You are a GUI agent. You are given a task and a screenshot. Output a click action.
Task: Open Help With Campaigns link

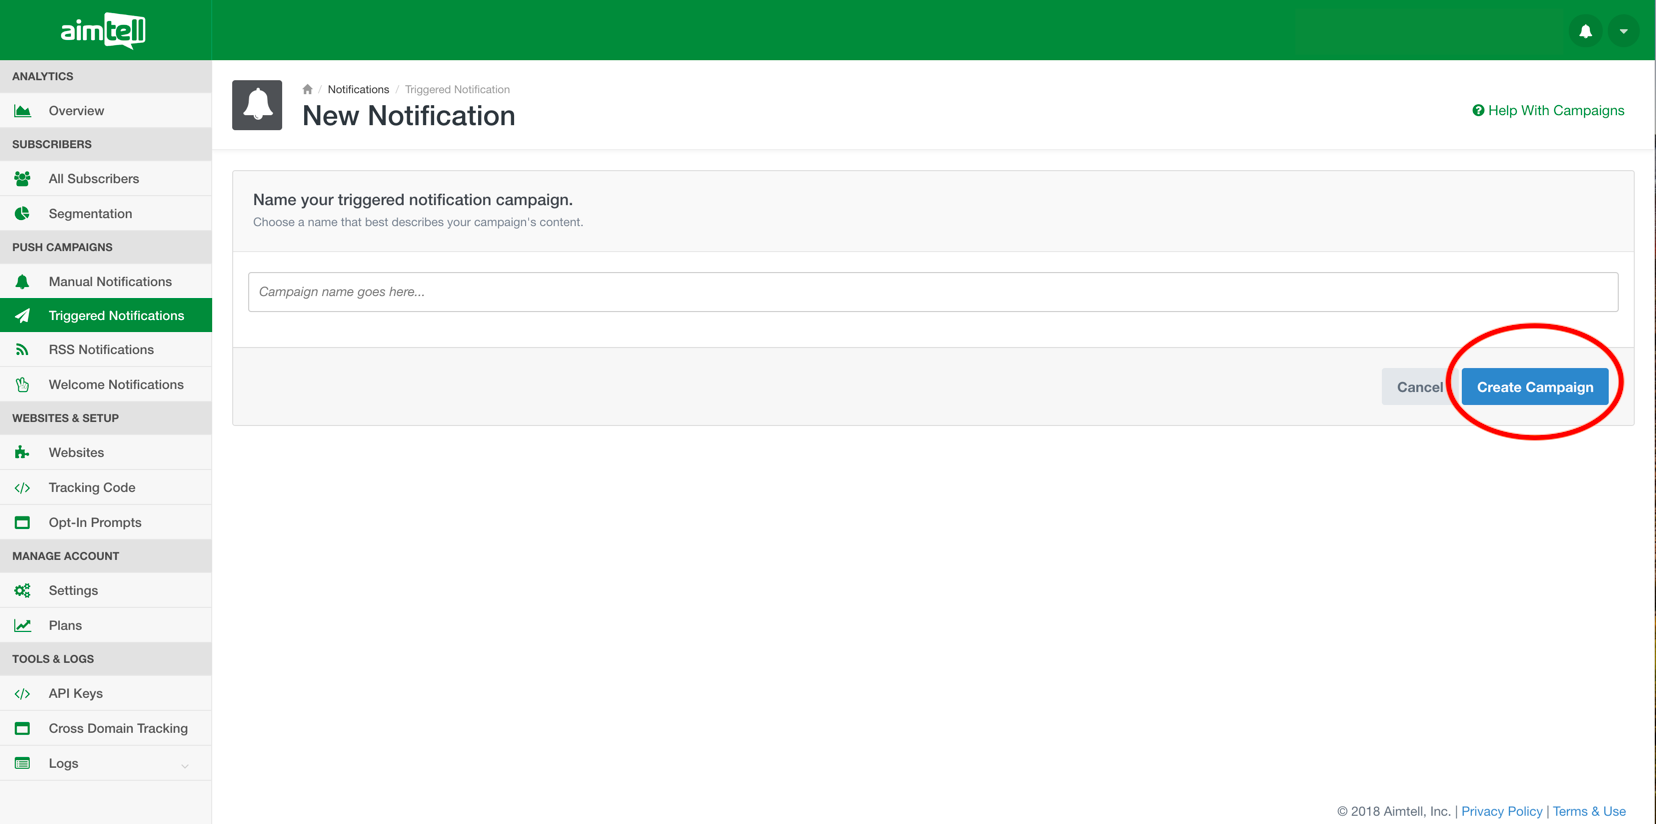coord(1548,111)
